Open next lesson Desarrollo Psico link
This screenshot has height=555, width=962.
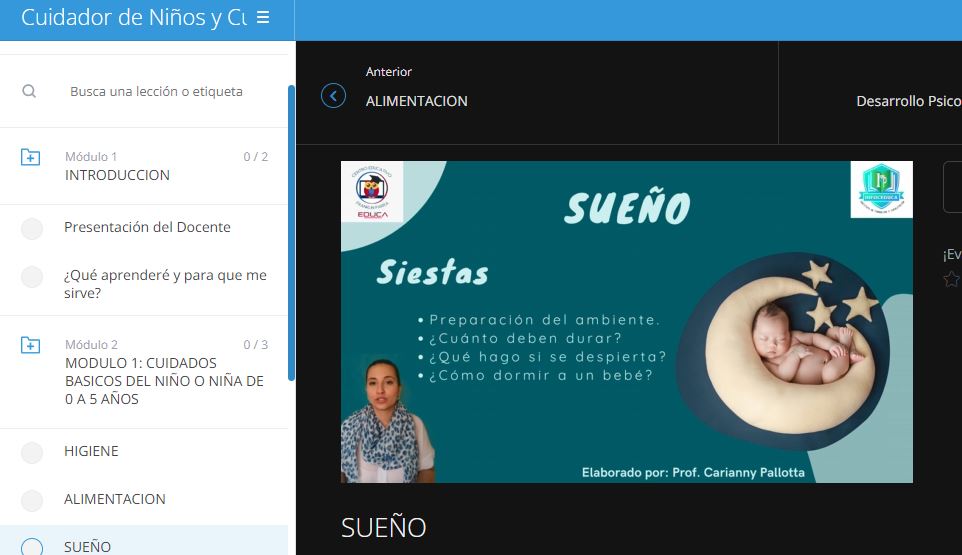(908, 101)
